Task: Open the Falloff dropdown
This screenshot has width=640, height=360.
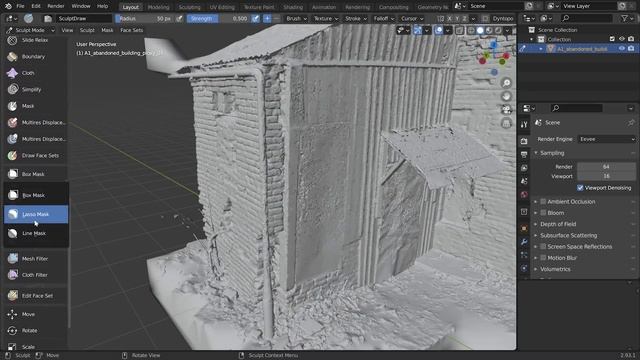Action: pos(384,19)
